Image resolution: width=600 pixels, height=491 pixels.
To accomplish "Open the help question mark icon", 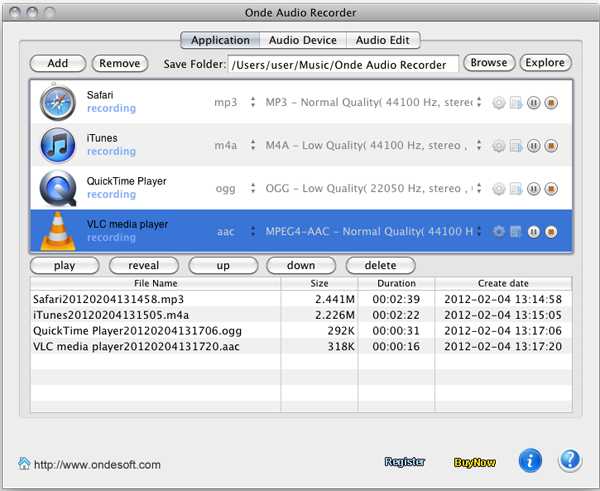I will 569,461.
